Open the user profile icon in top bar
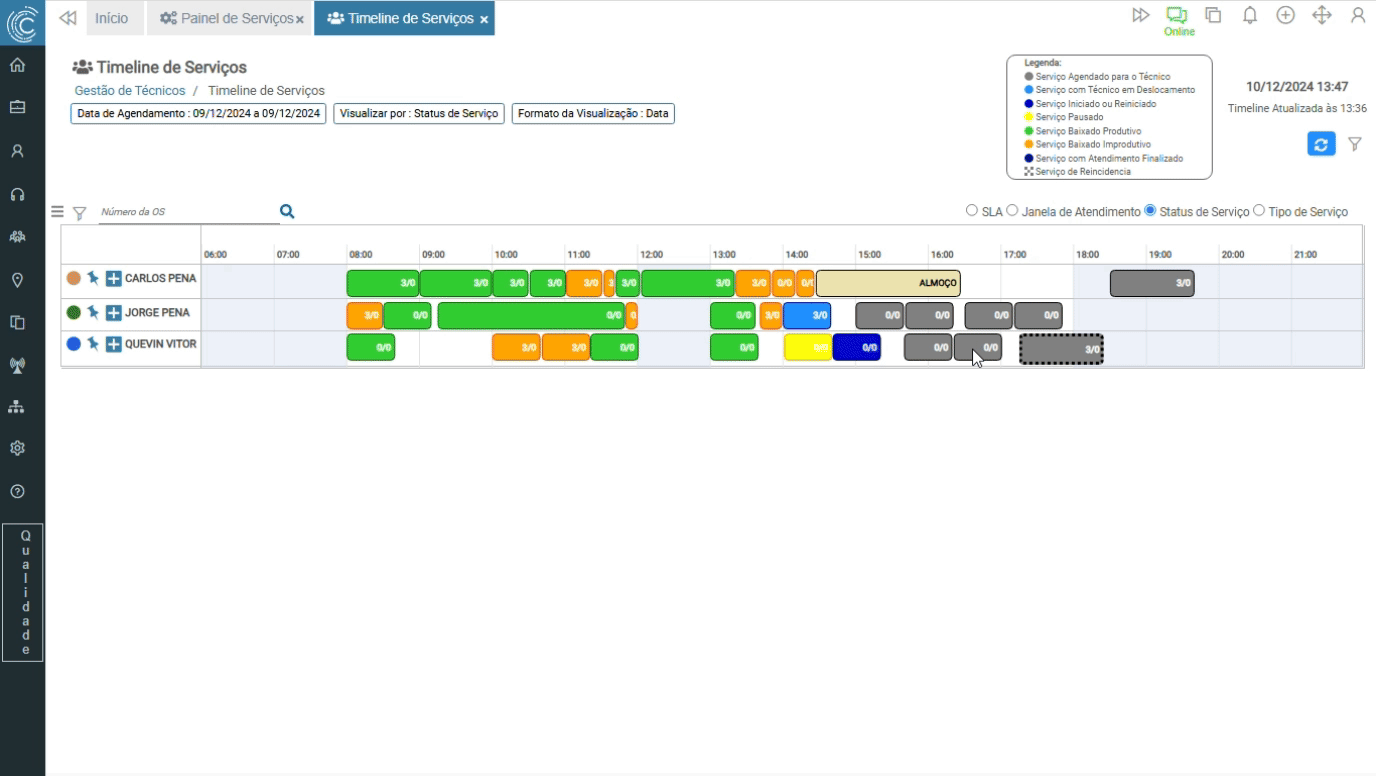 1357,15
